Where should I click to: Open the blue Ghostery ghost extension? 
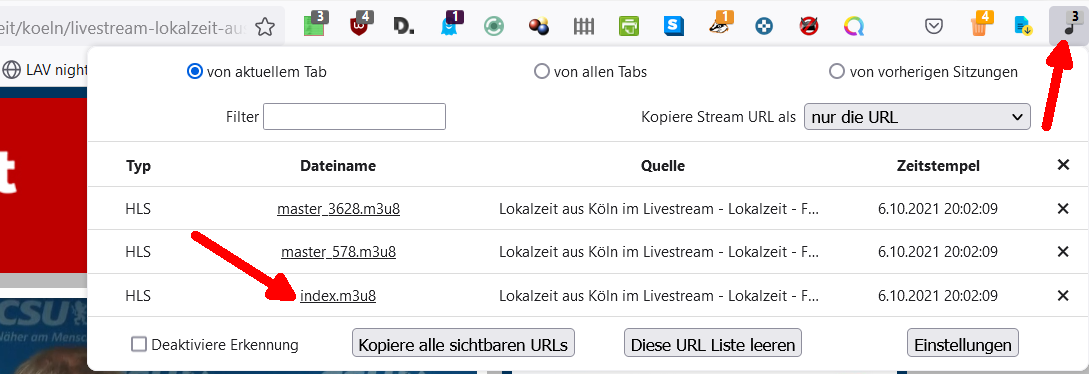pos(451,26)
